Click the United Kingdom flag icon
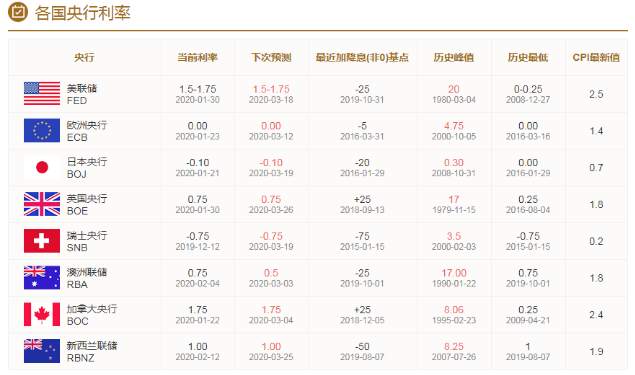 (42, 204)
